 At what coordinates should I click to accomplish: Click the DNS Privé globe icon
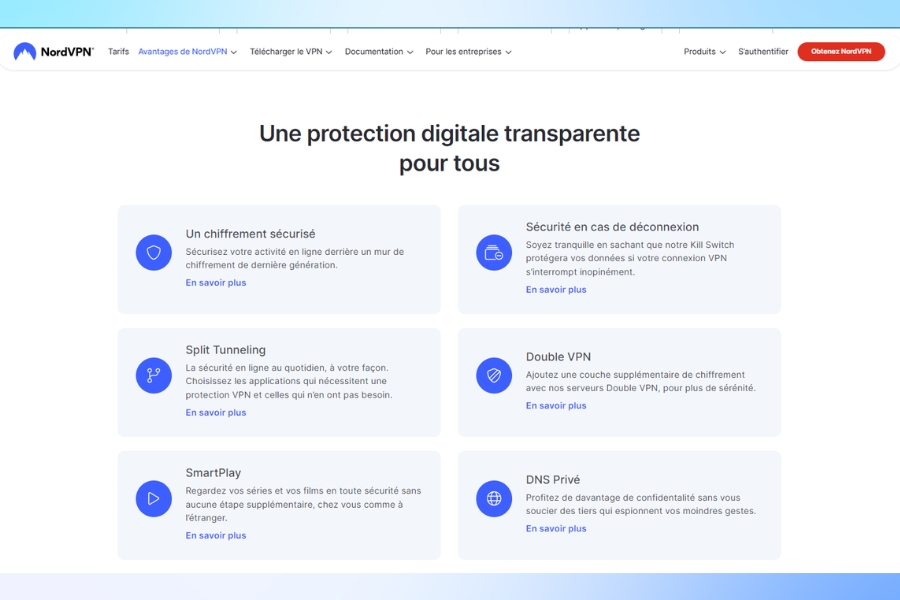click(x=494, y=498)
